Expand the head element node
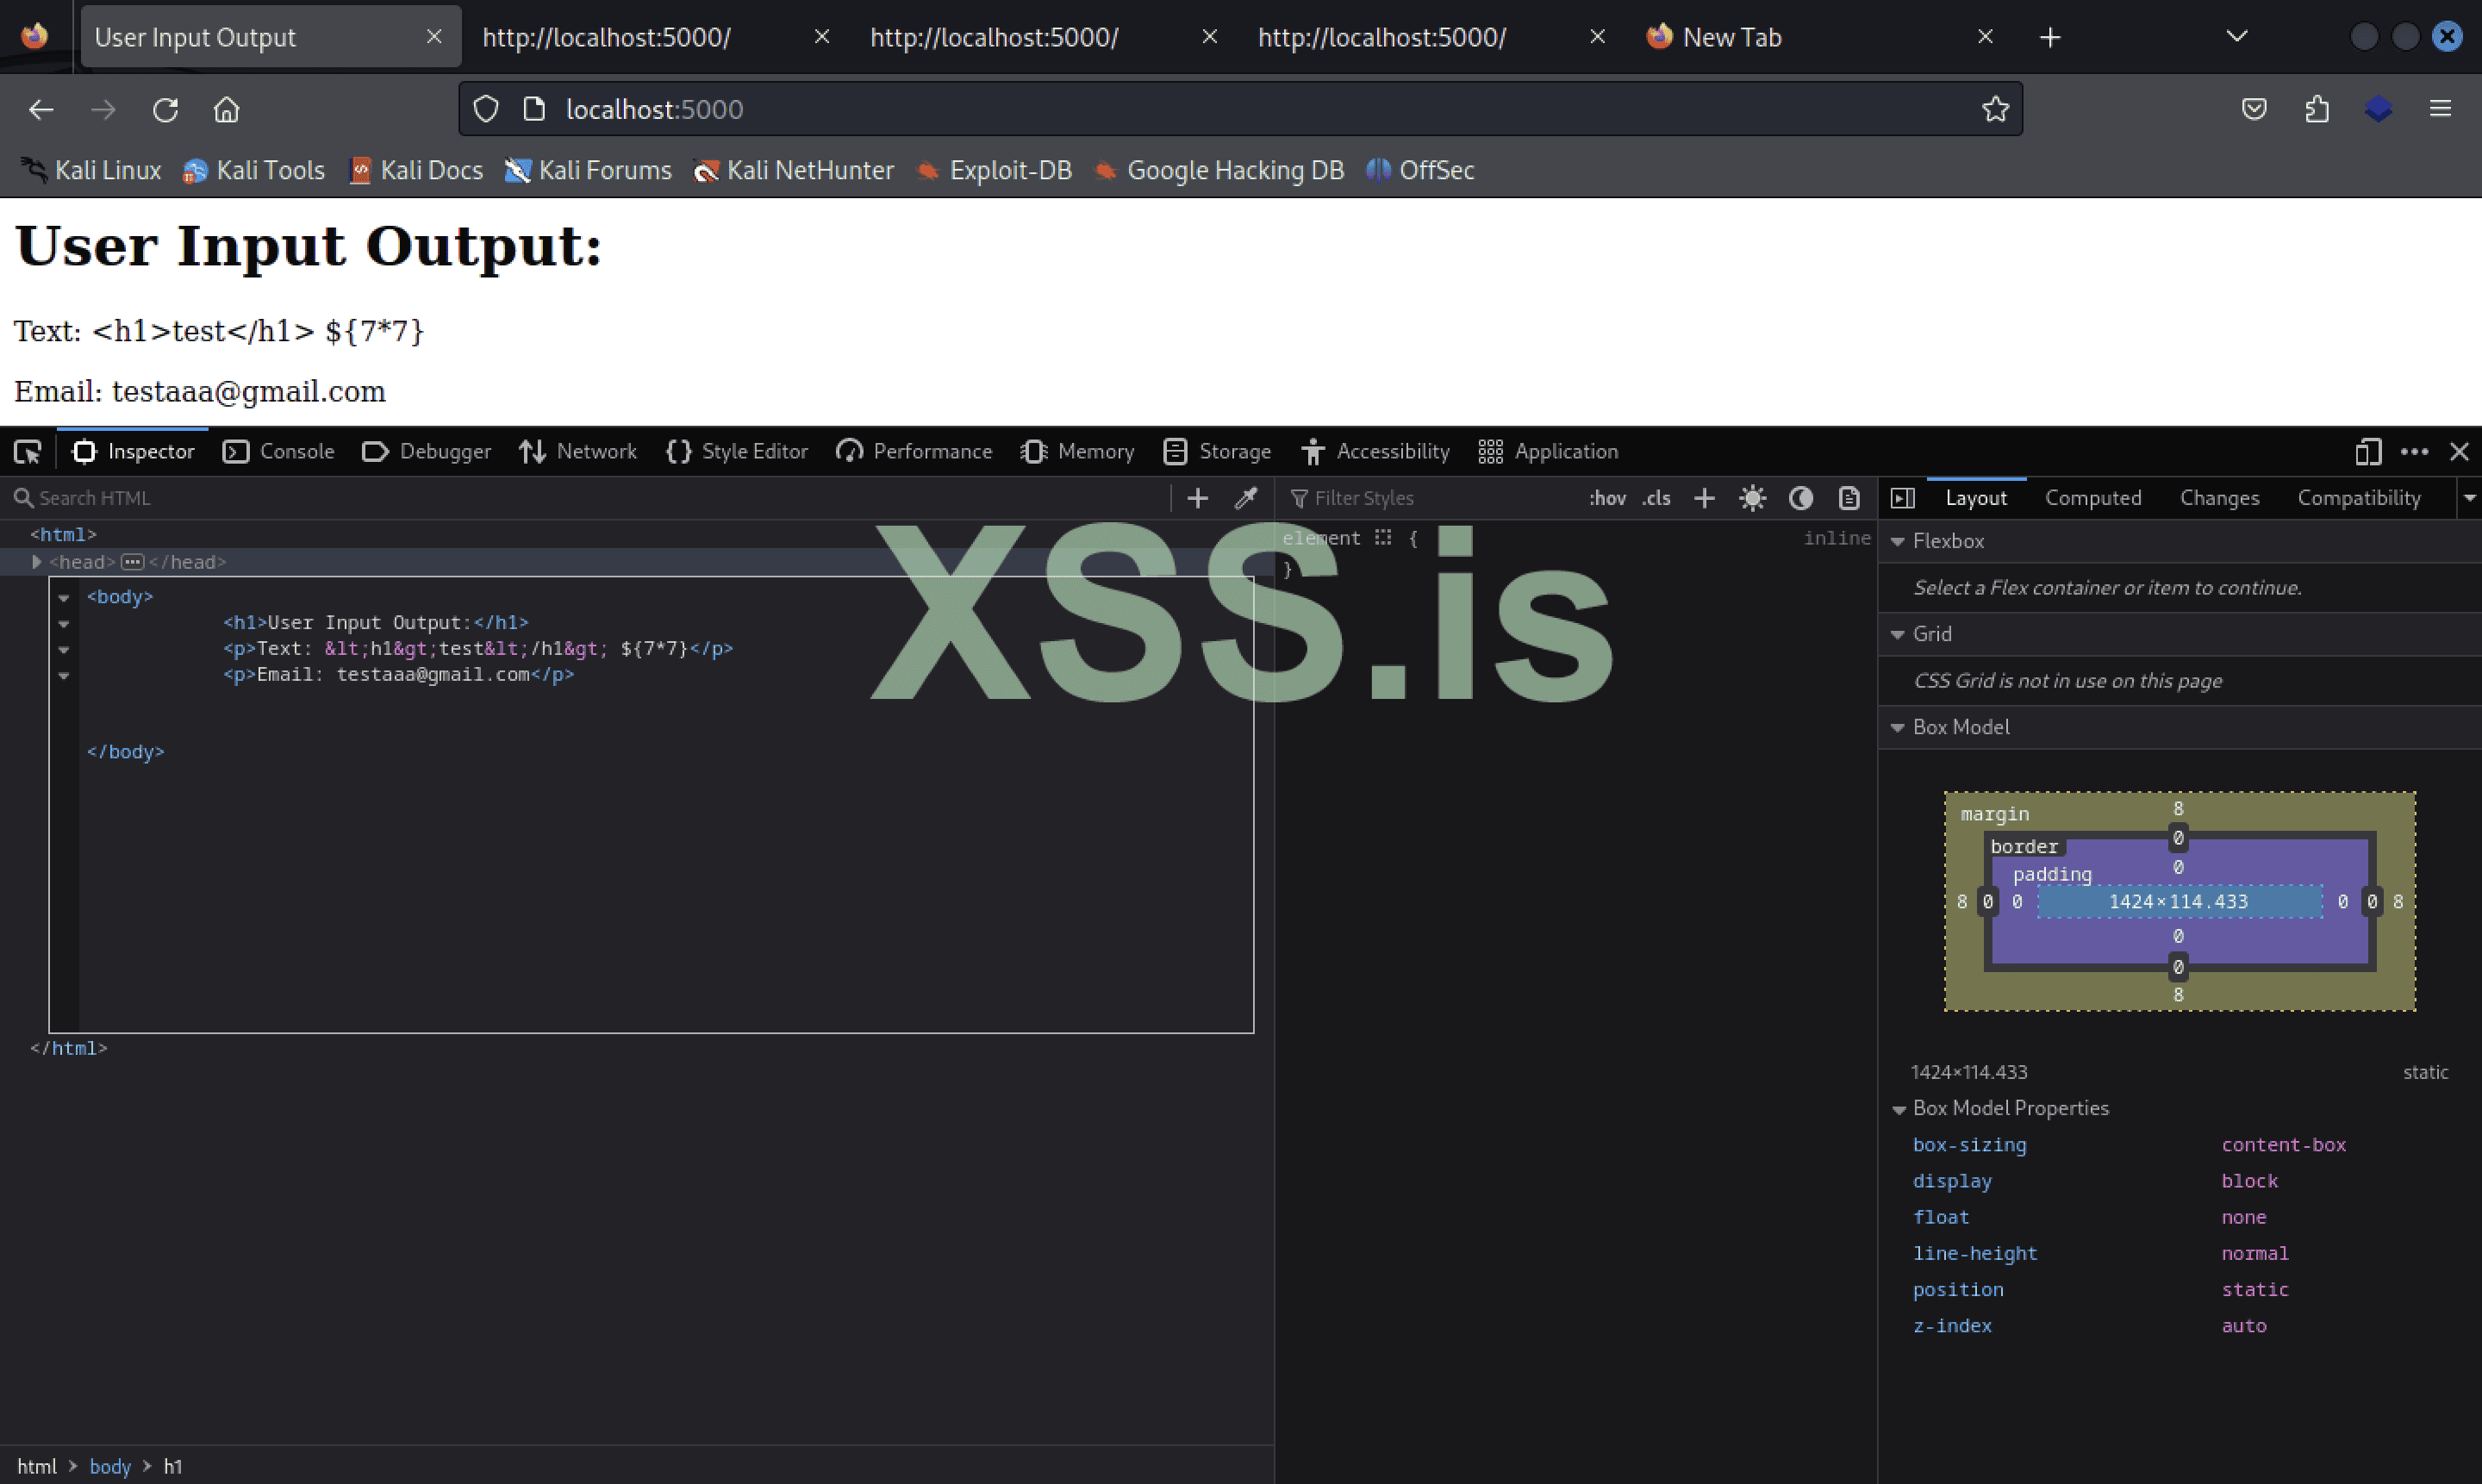The width and height of the screenshot is (2482, 1484). pyautogui.click(x=36, y=562)
